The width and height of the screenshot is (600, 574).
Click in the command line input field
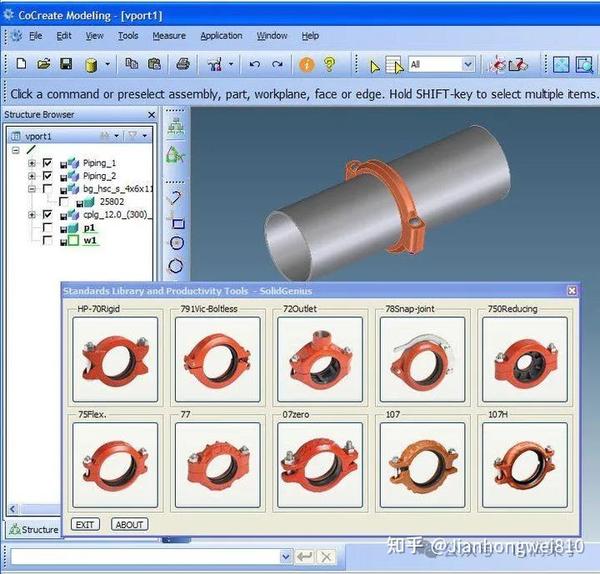click(x=145, y=556)
